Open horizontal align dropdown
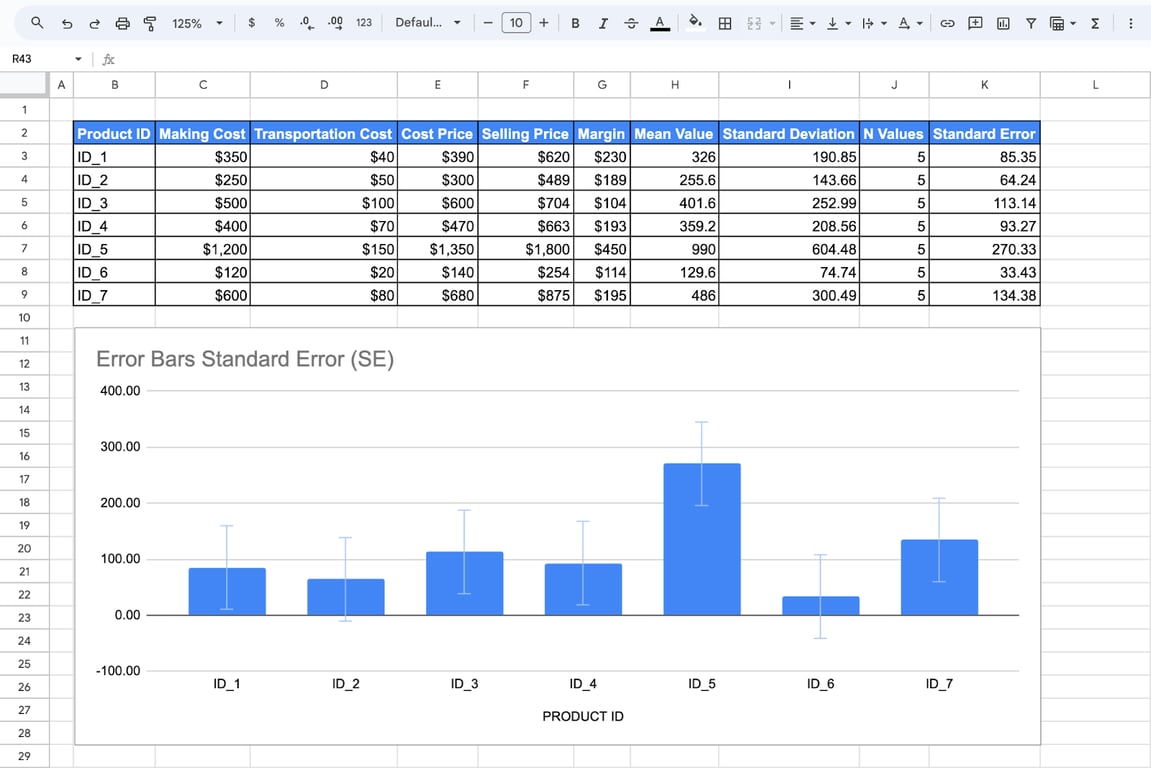Screen dimensions: 1151x768 (802, 23)
